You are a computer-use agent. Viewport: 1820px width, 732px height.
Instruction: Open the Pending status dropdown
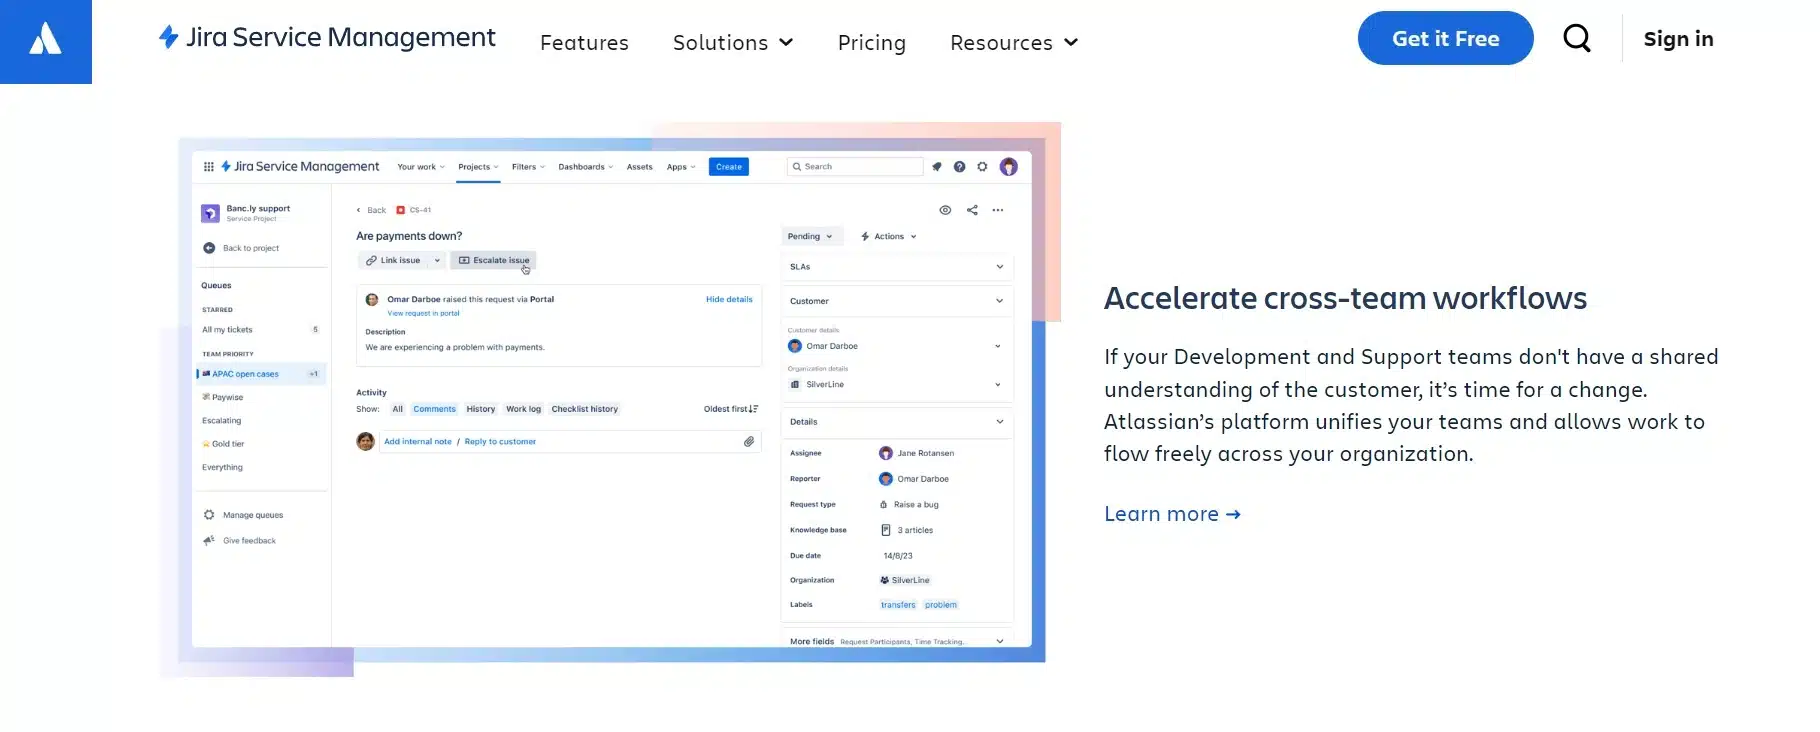pos(810,237)
